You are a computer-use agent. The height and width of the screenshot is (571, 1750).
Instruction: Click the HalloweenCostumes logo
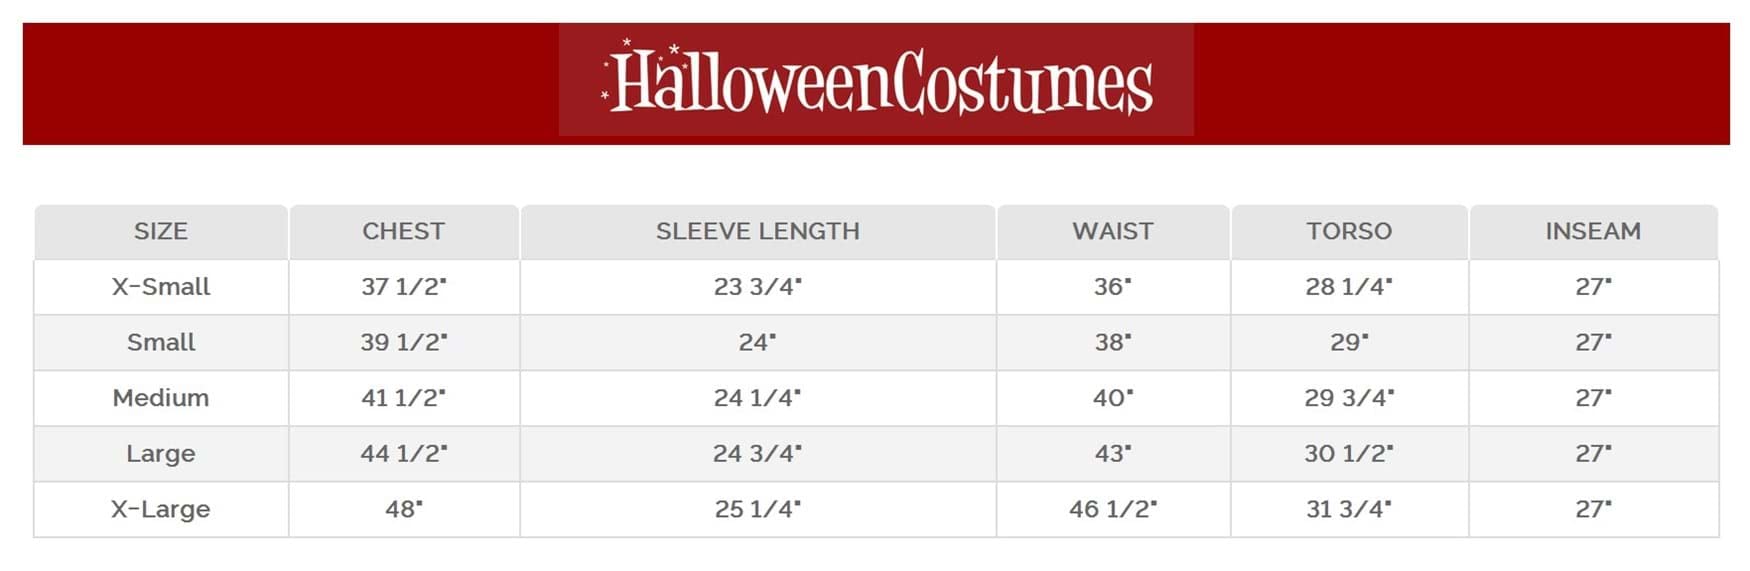(x=876, y=81)
